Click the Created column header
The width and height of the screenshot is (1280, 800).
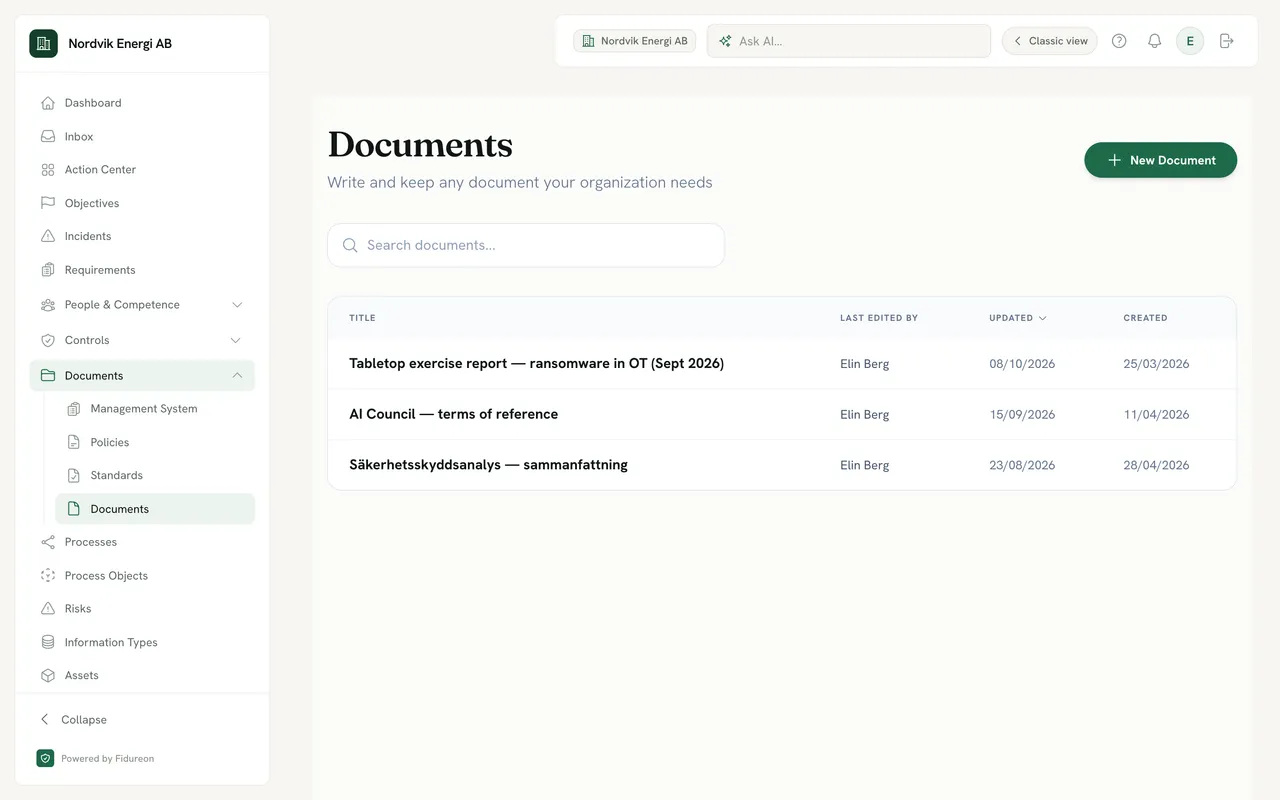pyautogui.click(x=1145, y=318)
